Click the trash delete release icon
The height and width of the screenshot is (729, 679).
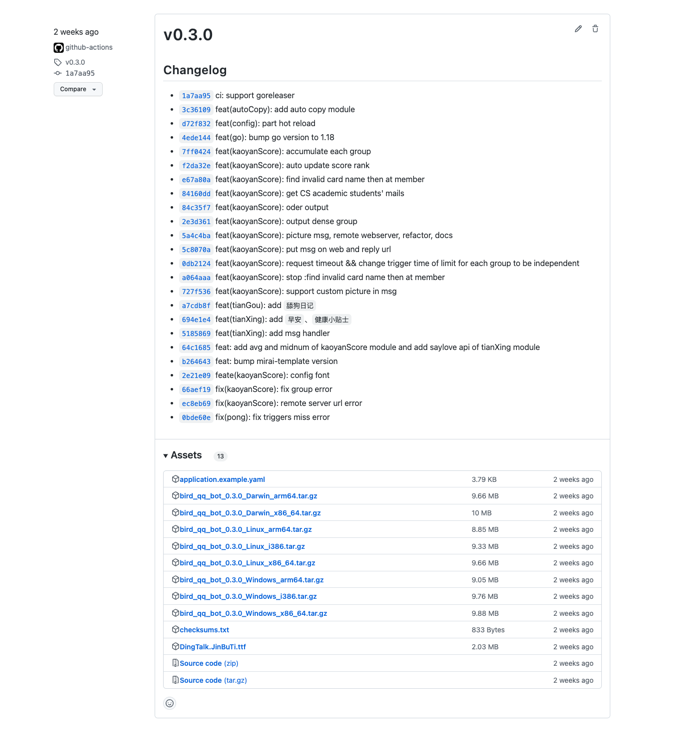coord(595,29)
